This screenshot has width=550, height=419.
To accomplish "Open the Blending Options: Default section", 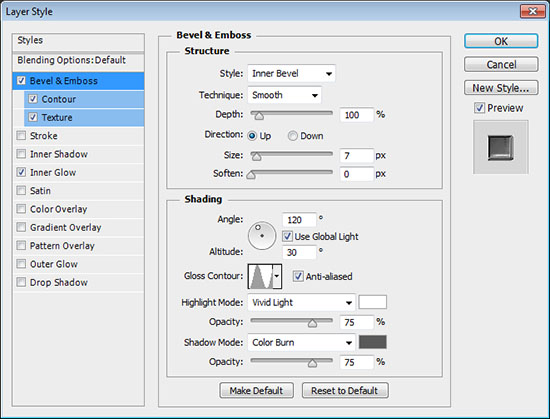I will (x=78, y=60).
